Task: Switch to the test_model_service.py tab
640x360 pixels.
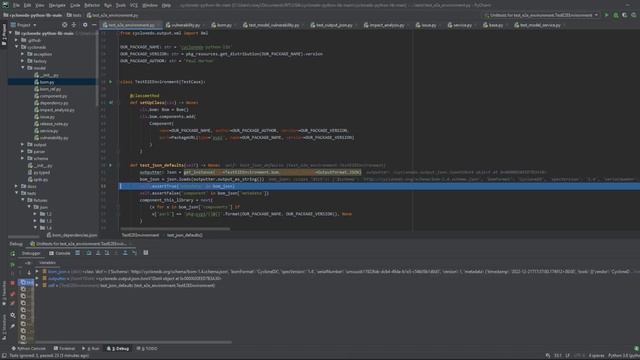Action: pos(540,25)
